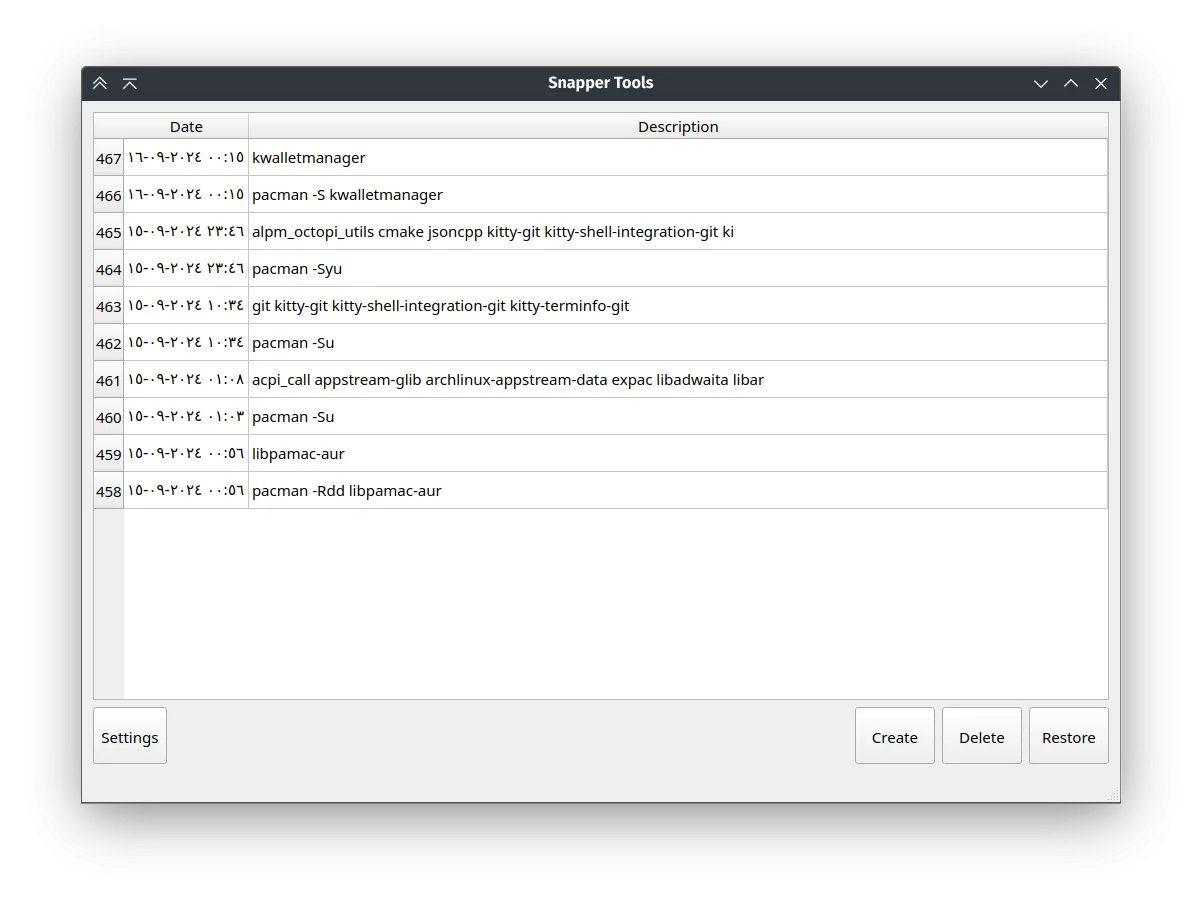Viewport: 1204px width, 901px height.
Task: Minimize the Snapper Tools window
Action: coord(1041,84)
